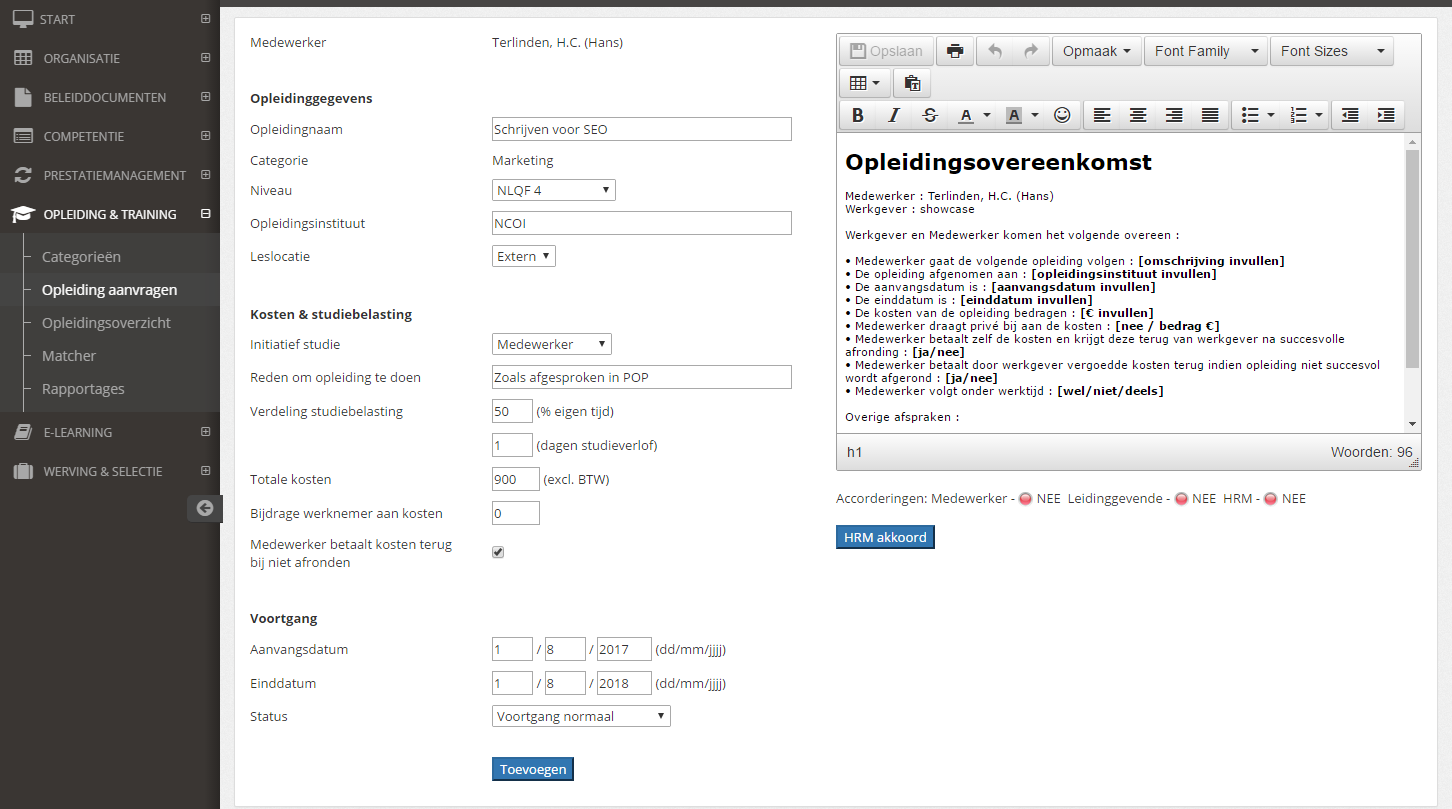The width and height of the screenshot is (1452, 809).
Task: Go to Opleidingsoverzicht
Action: [106, 323]
